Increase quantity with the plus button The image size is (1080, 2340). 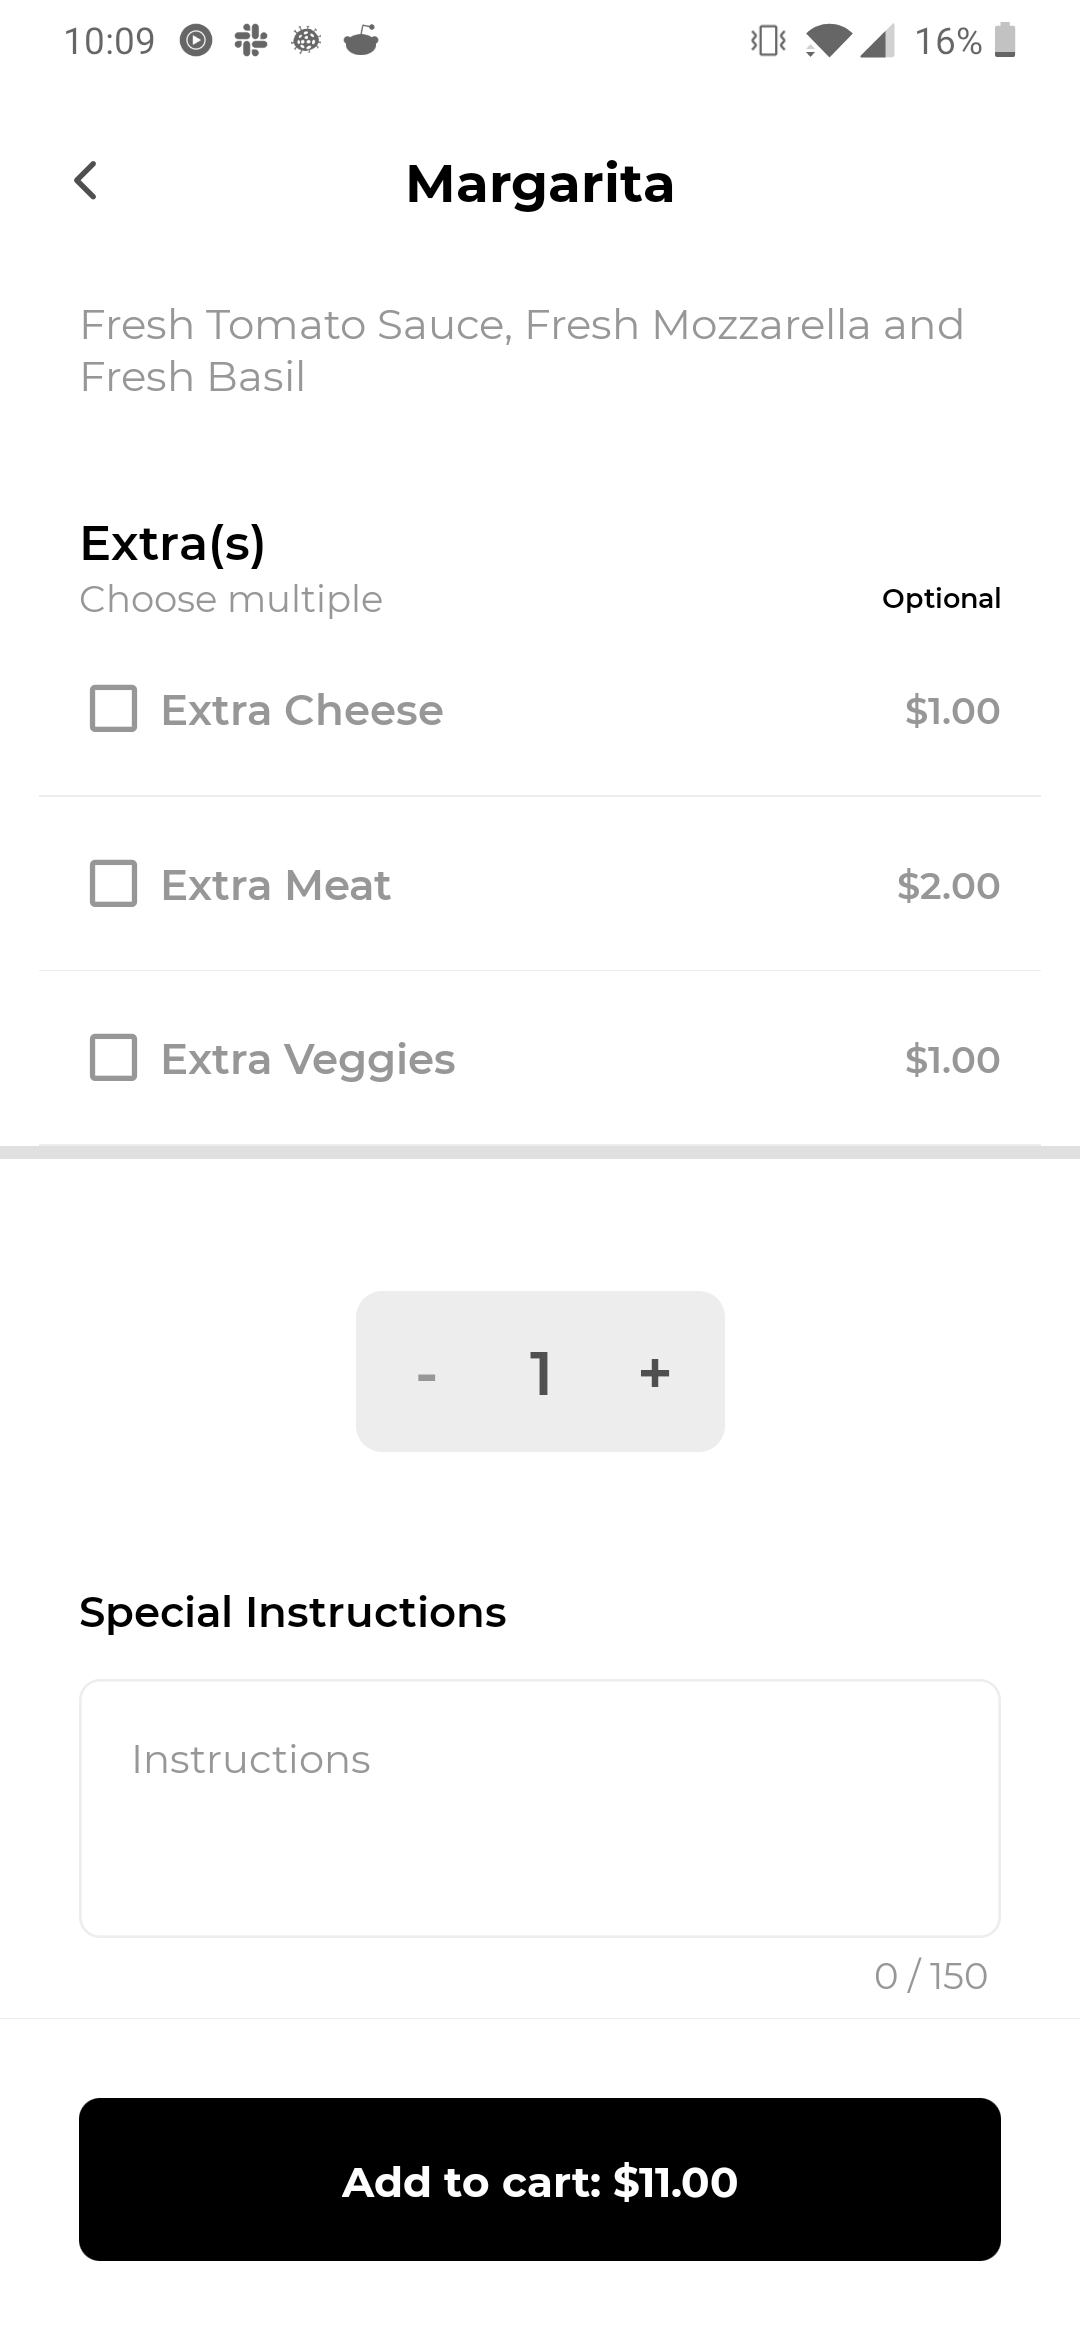(655, 1372)
